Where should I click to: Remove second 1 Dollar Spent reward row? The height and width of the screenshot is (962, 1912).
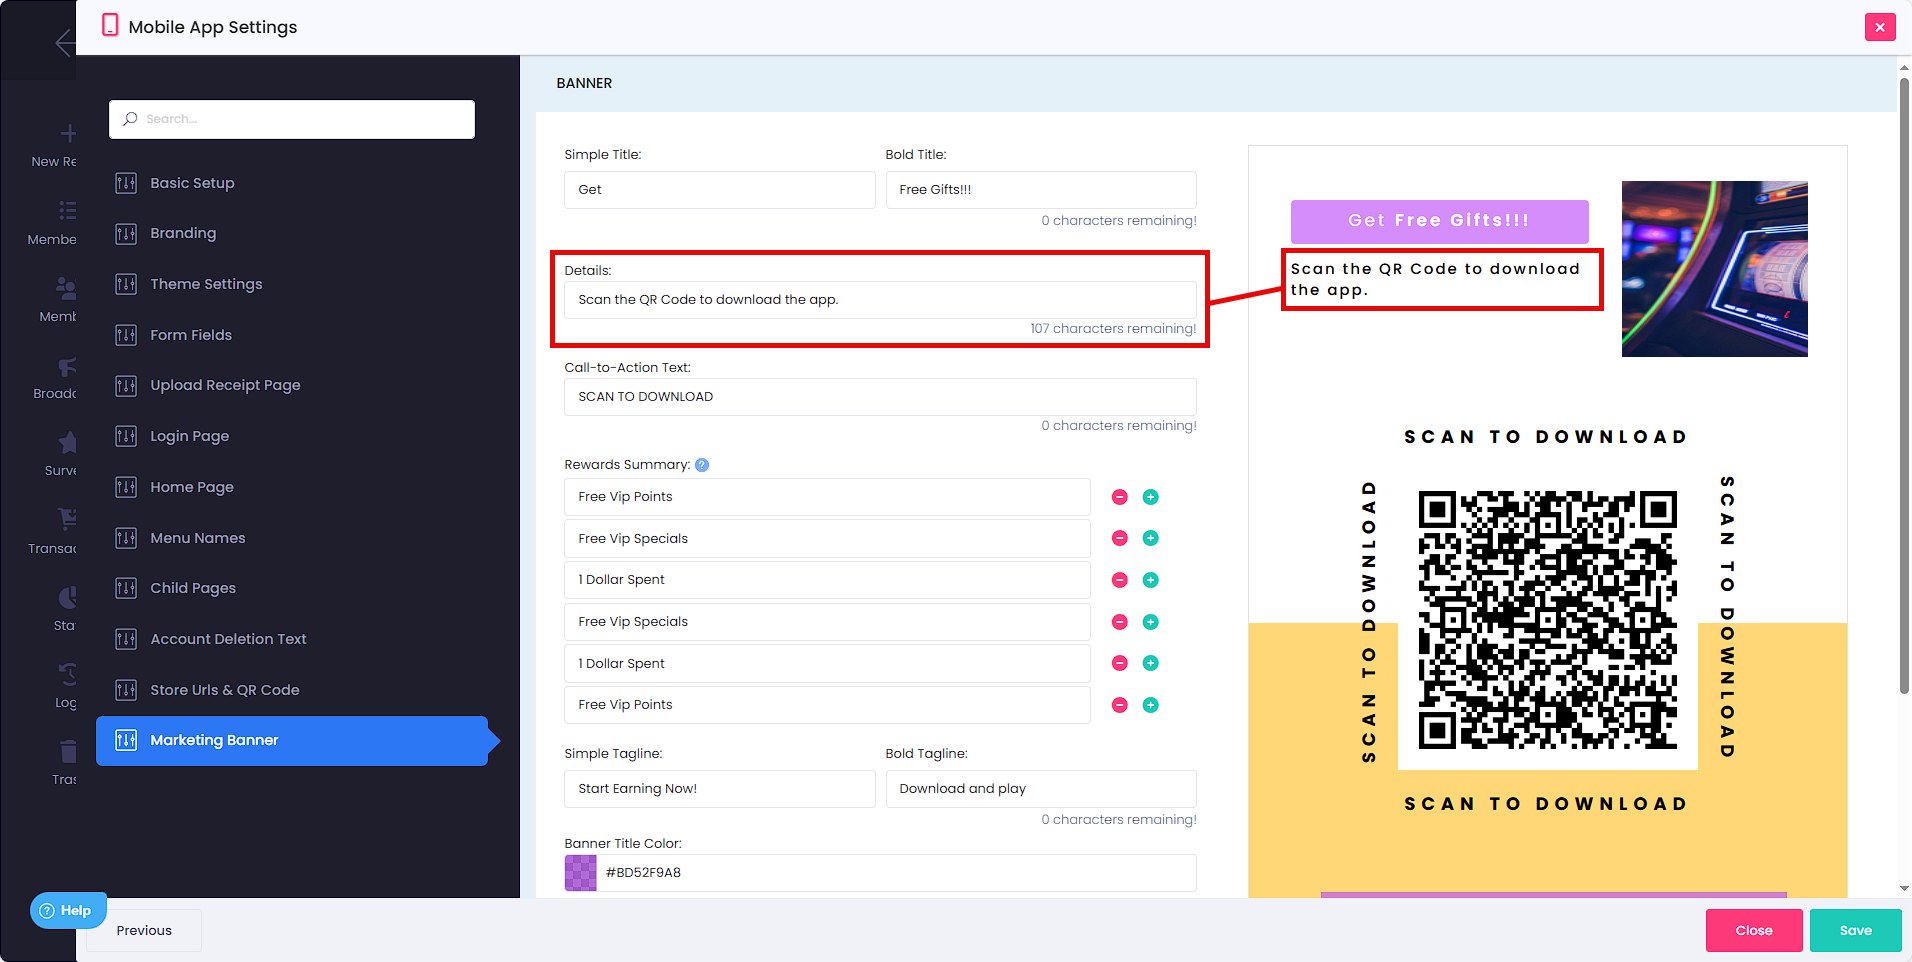(1120, 663)
